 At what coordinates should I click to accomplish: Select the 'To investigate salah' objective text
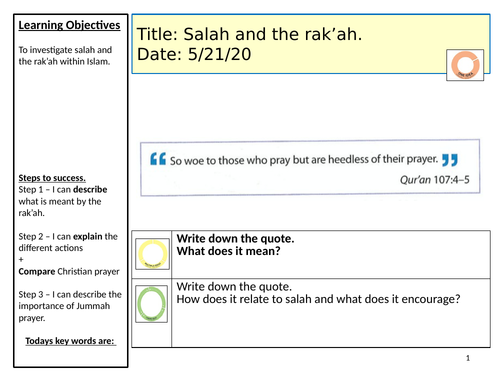click(x=65, y=56)
